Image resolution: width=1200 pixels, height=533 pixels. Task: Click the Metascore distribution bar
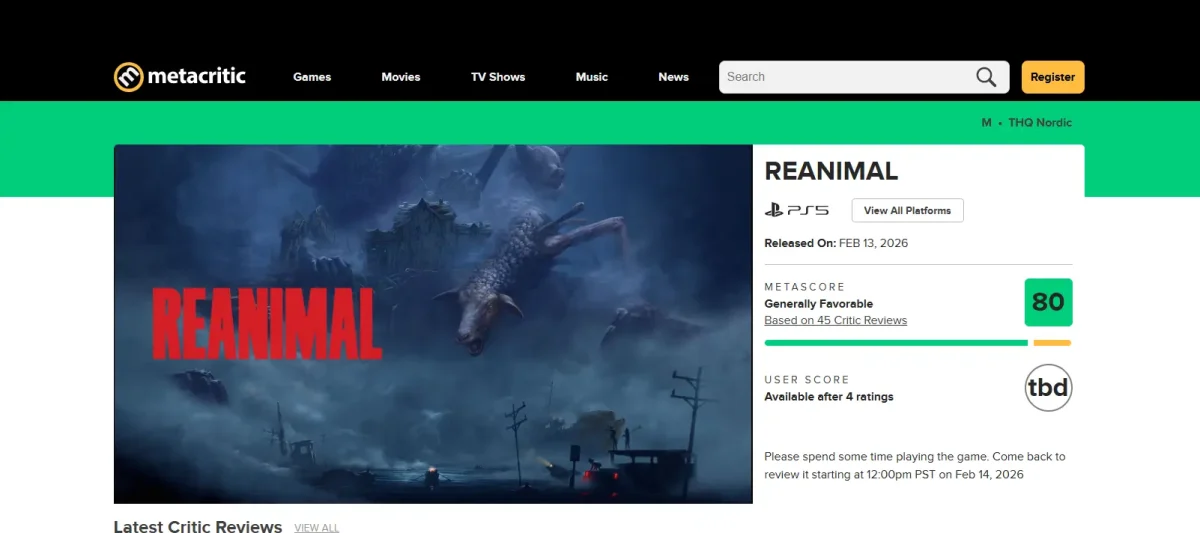point(918,343)
